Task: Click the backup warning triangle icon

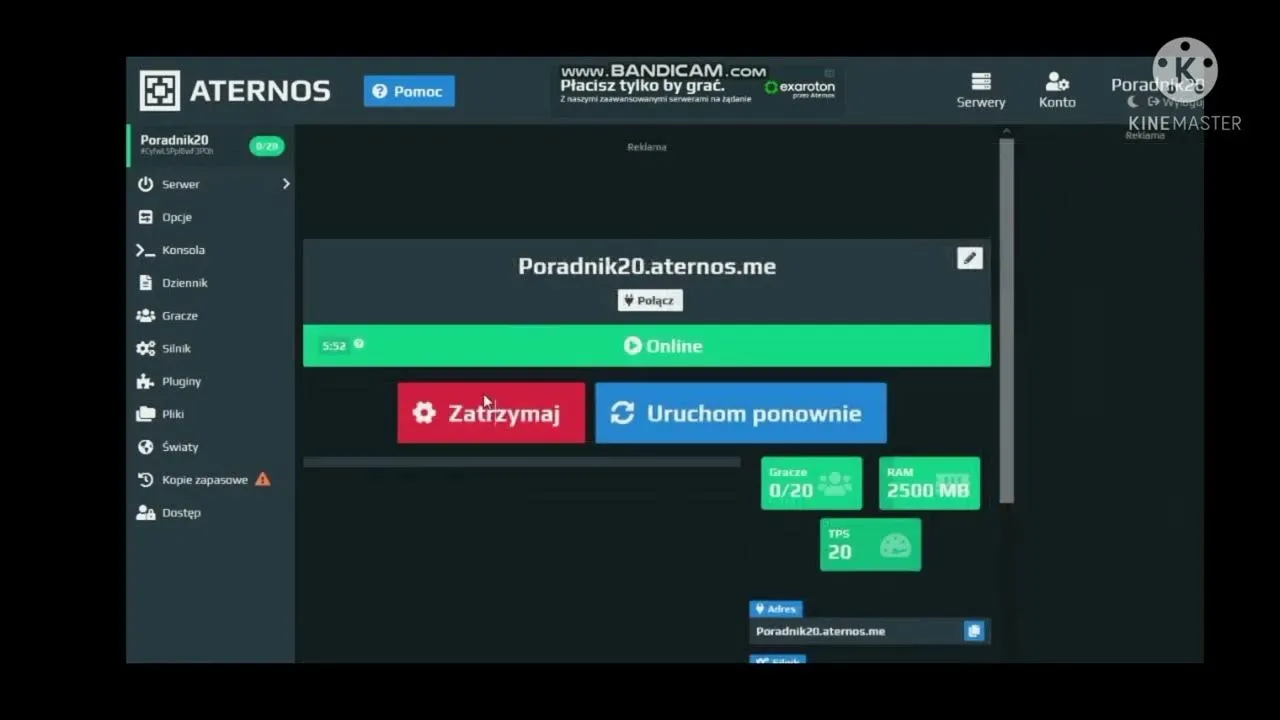Action: click(x=263, y=479)
